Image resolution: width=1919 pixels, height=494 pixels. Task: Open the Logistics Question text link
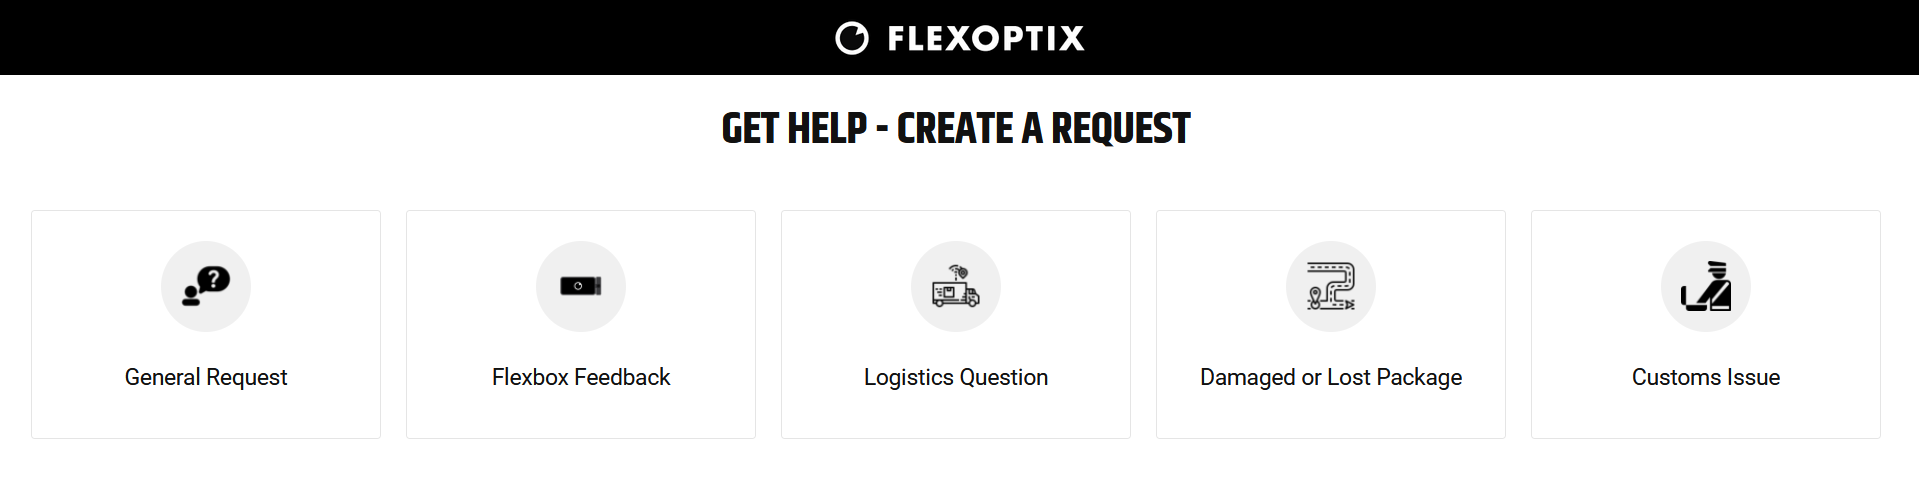click(956, 377)
